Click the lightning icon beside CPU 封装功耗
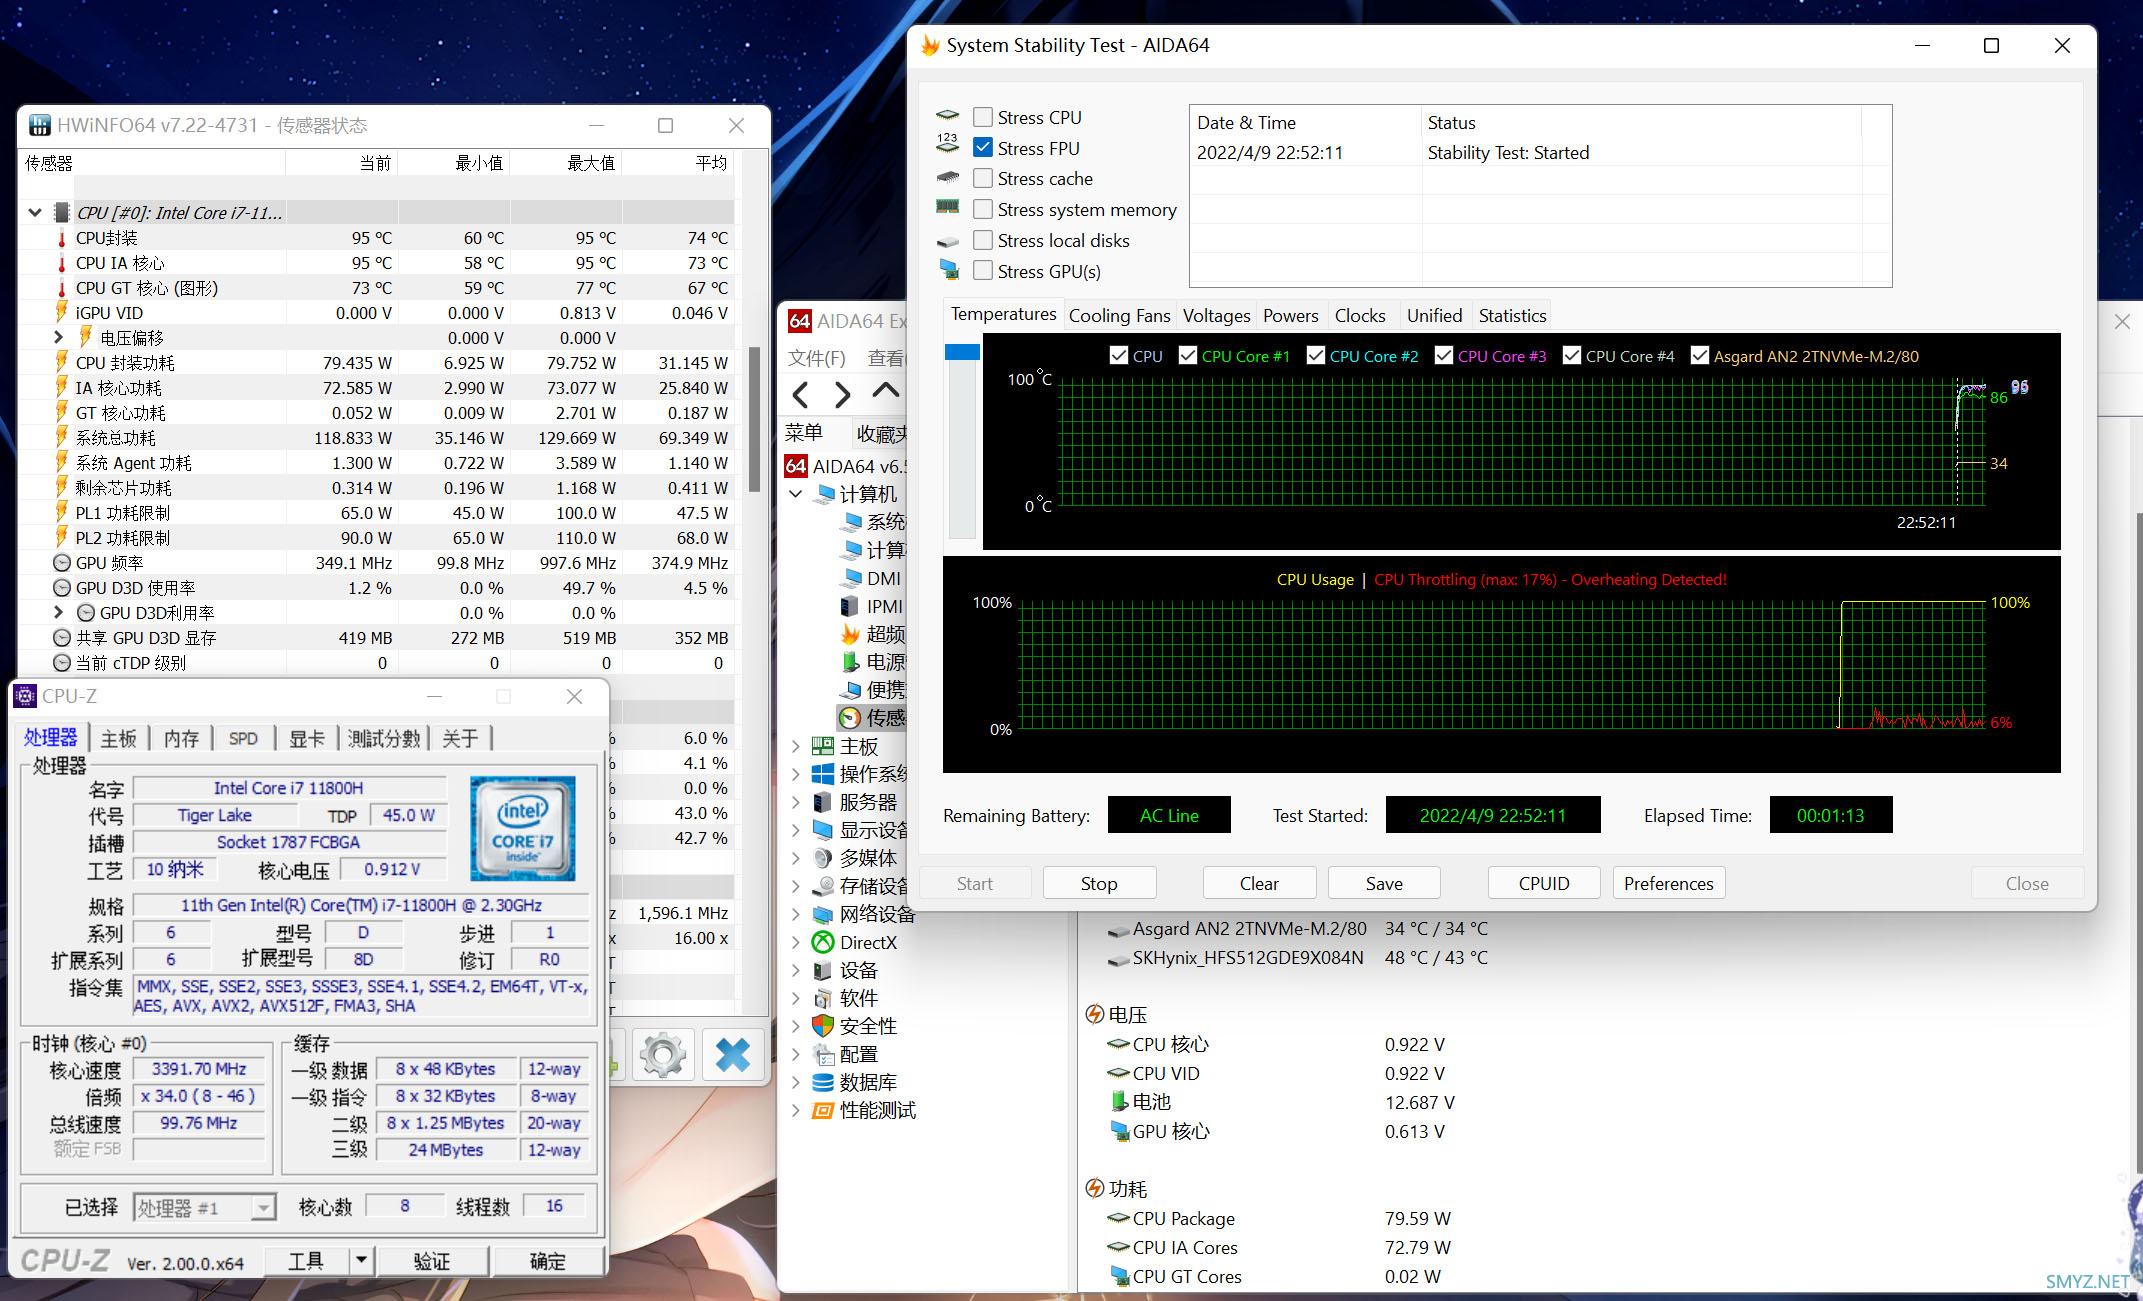Viewport: 2143px width, 1301px height. (62, 362)
